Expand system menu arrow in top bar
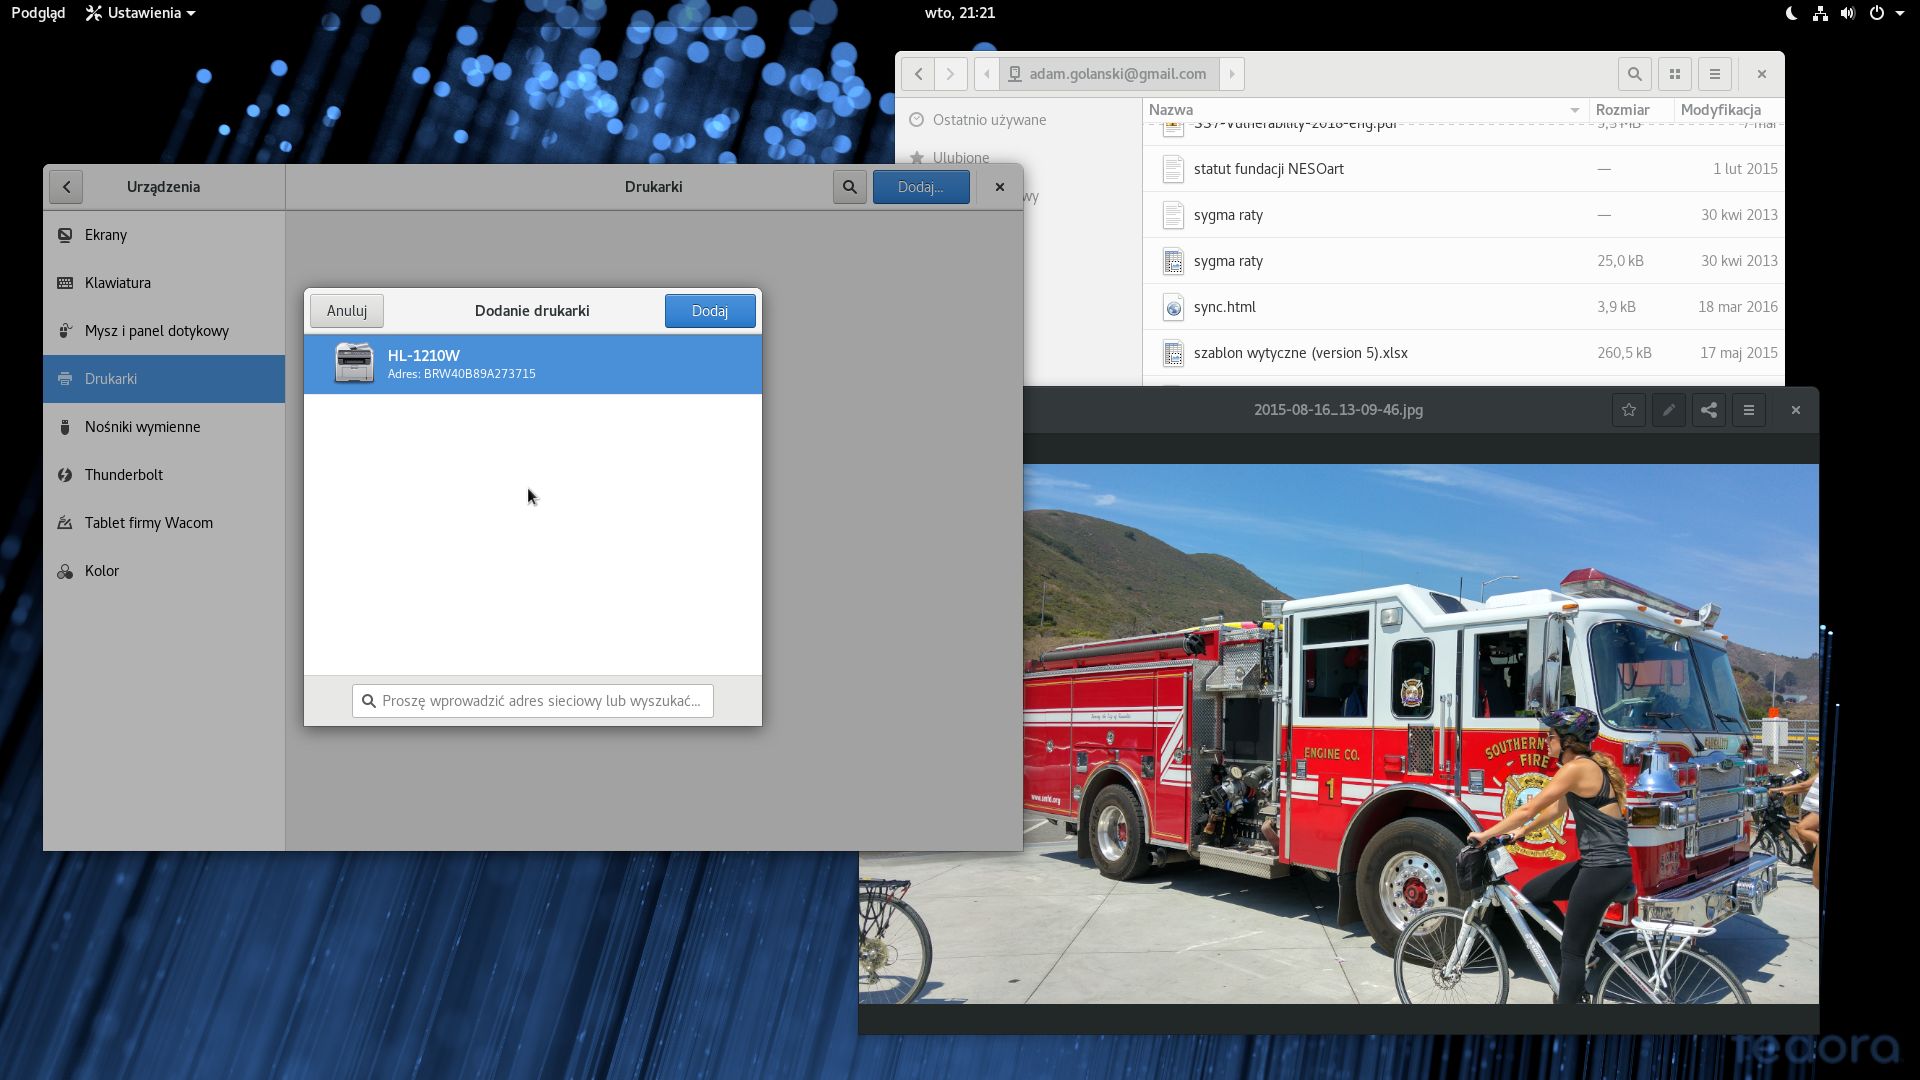This screenshot has width=1920, height=1080. point(1899,13)
